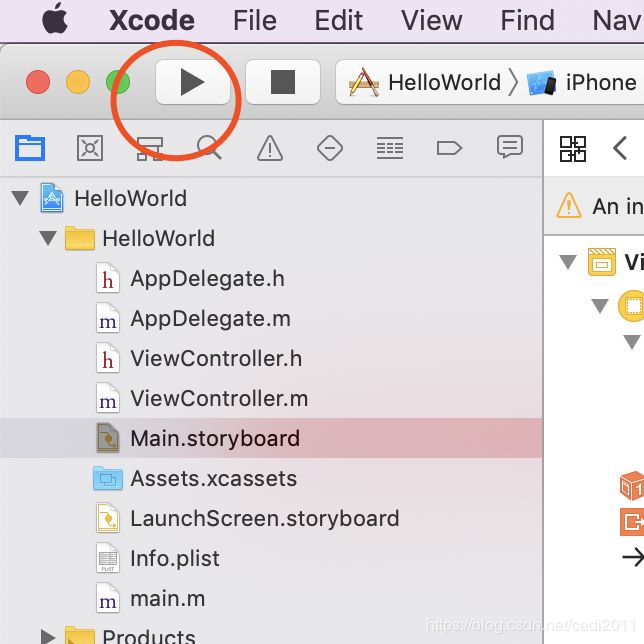Open the Find menu
The width and height of the screenshot is (644, 644).
(x=527, y=21)
